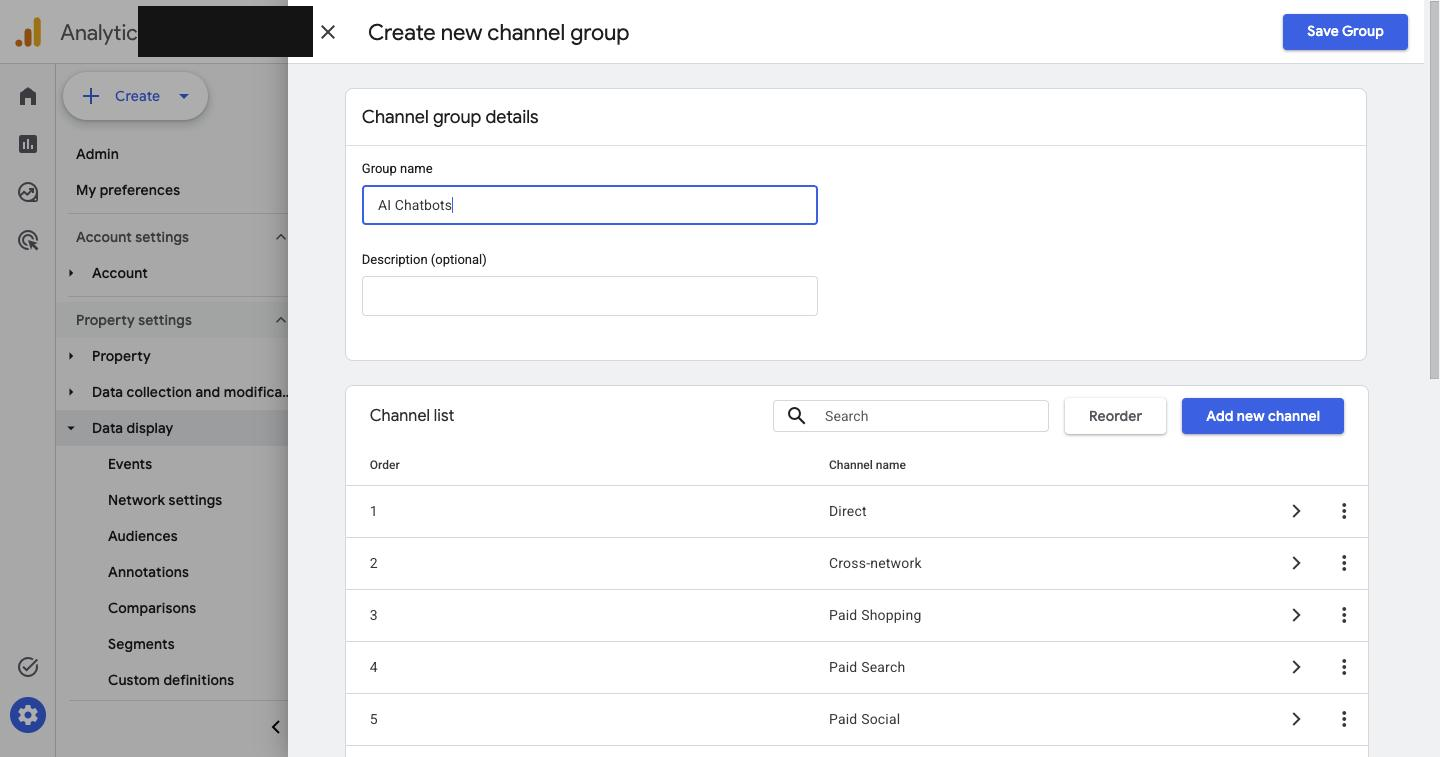Click the Paid Social channel name
Image resolution: width=1440 pixels, height=757 pixels.
point(864,719)
